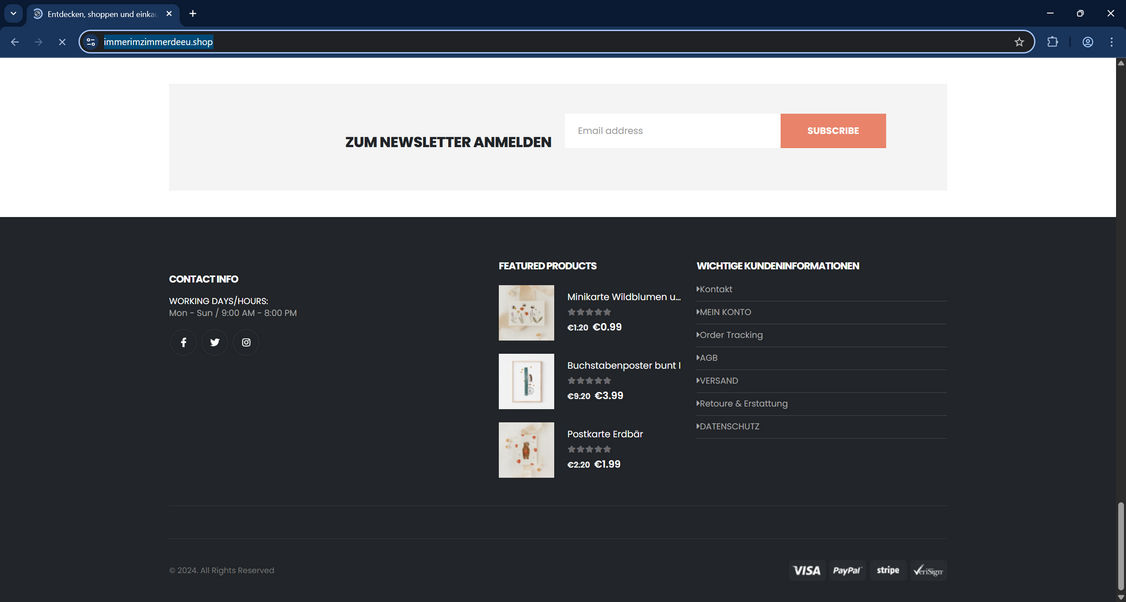Restore down the browser window
This screenshot has width=1126, height=602.
(x=1080, y=13)
